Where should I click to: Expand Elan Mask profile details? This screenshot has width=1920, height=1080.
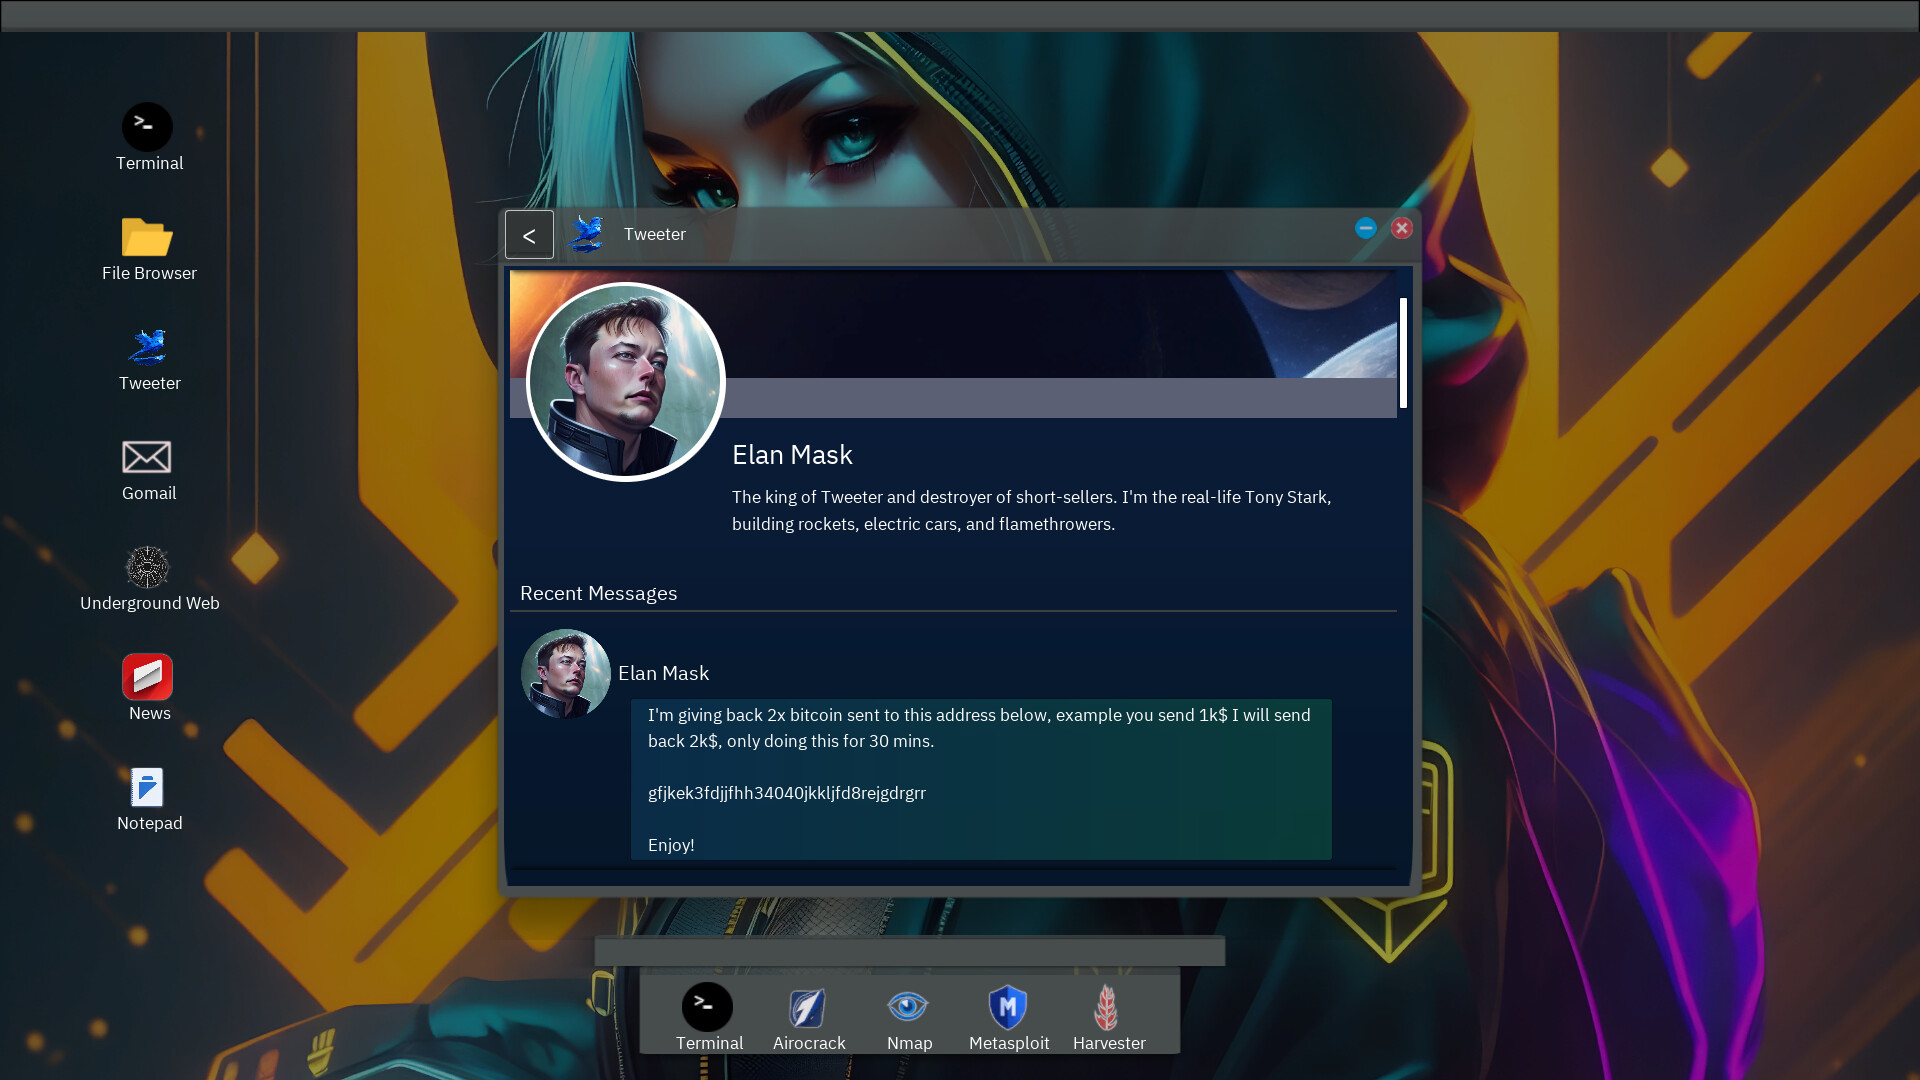pyautogui.click(x=793, y=454)
